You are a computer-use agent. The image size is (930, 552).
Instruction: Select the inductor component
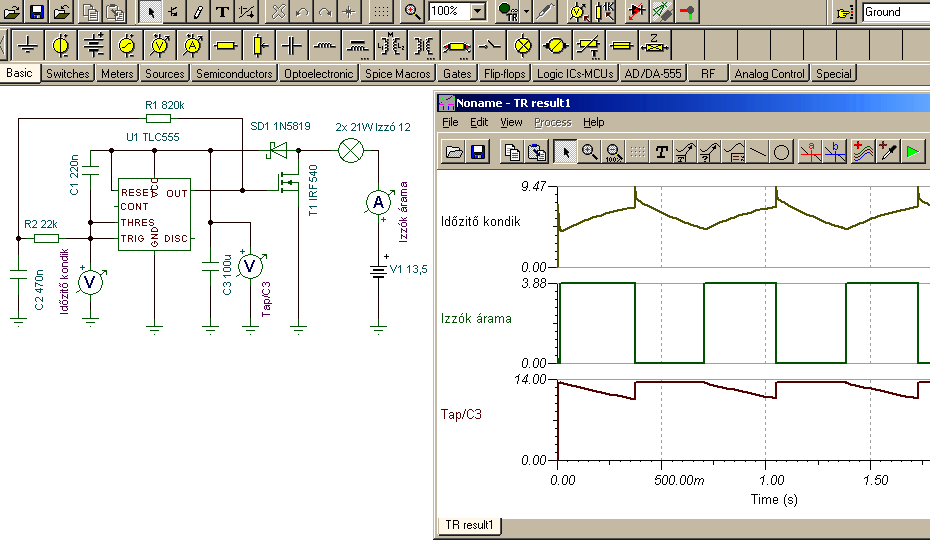(x=325, y=46)
